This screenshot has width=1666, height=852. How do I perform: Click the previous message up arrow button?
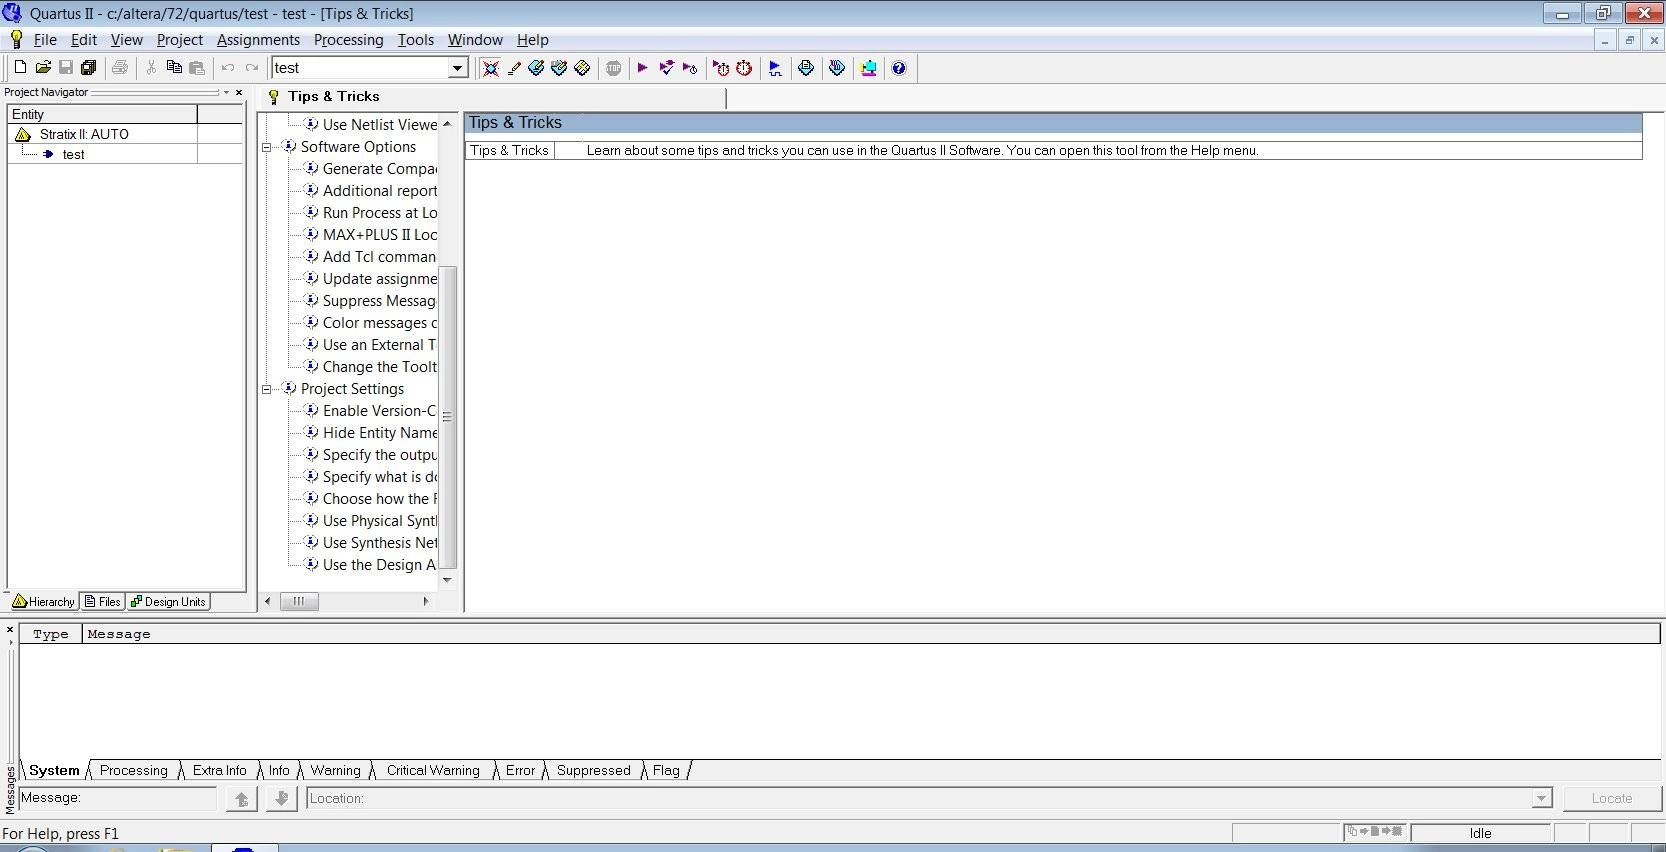click(x=241, y=798)
